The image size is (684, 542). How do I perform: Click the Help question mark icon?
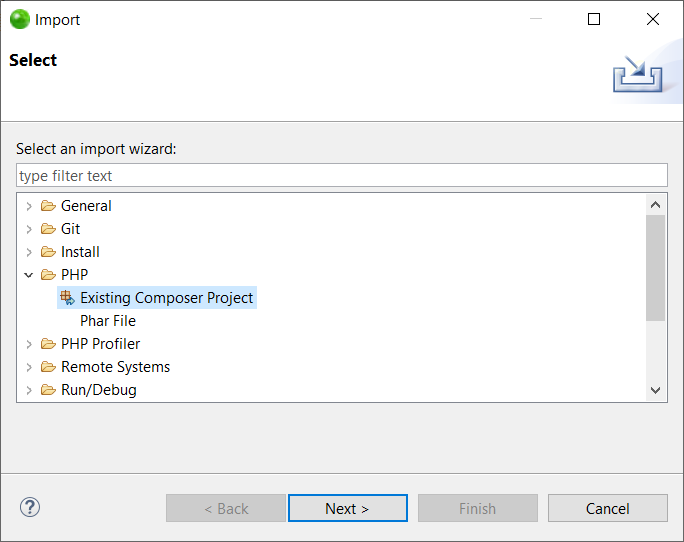[30, 507]
